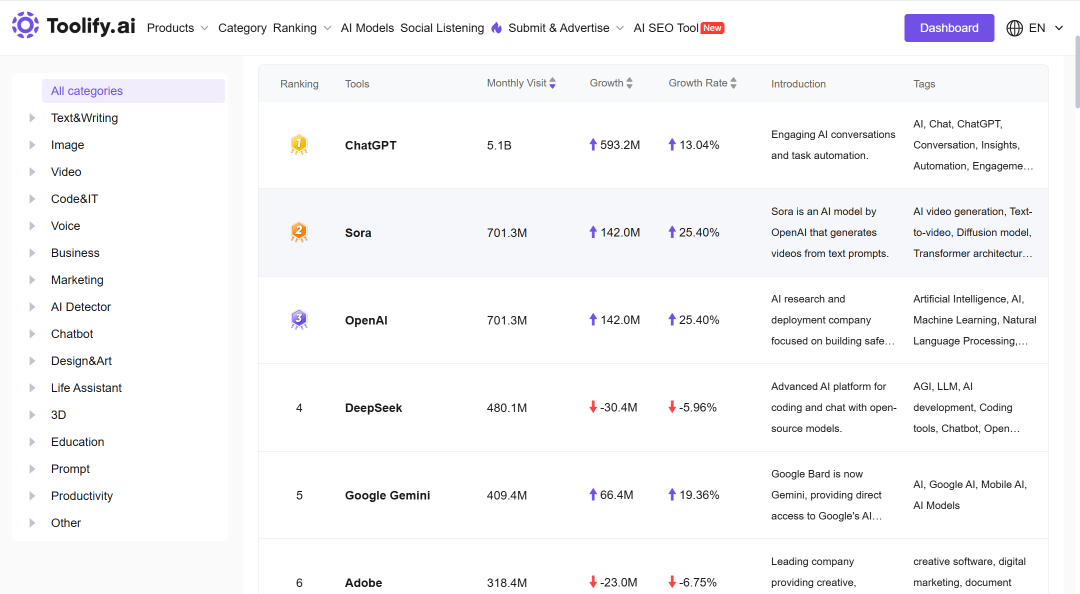Open the Submit & Advertise dropdown chevron
Viewport: 1080px width, 594px height.
tap(620, 28)
